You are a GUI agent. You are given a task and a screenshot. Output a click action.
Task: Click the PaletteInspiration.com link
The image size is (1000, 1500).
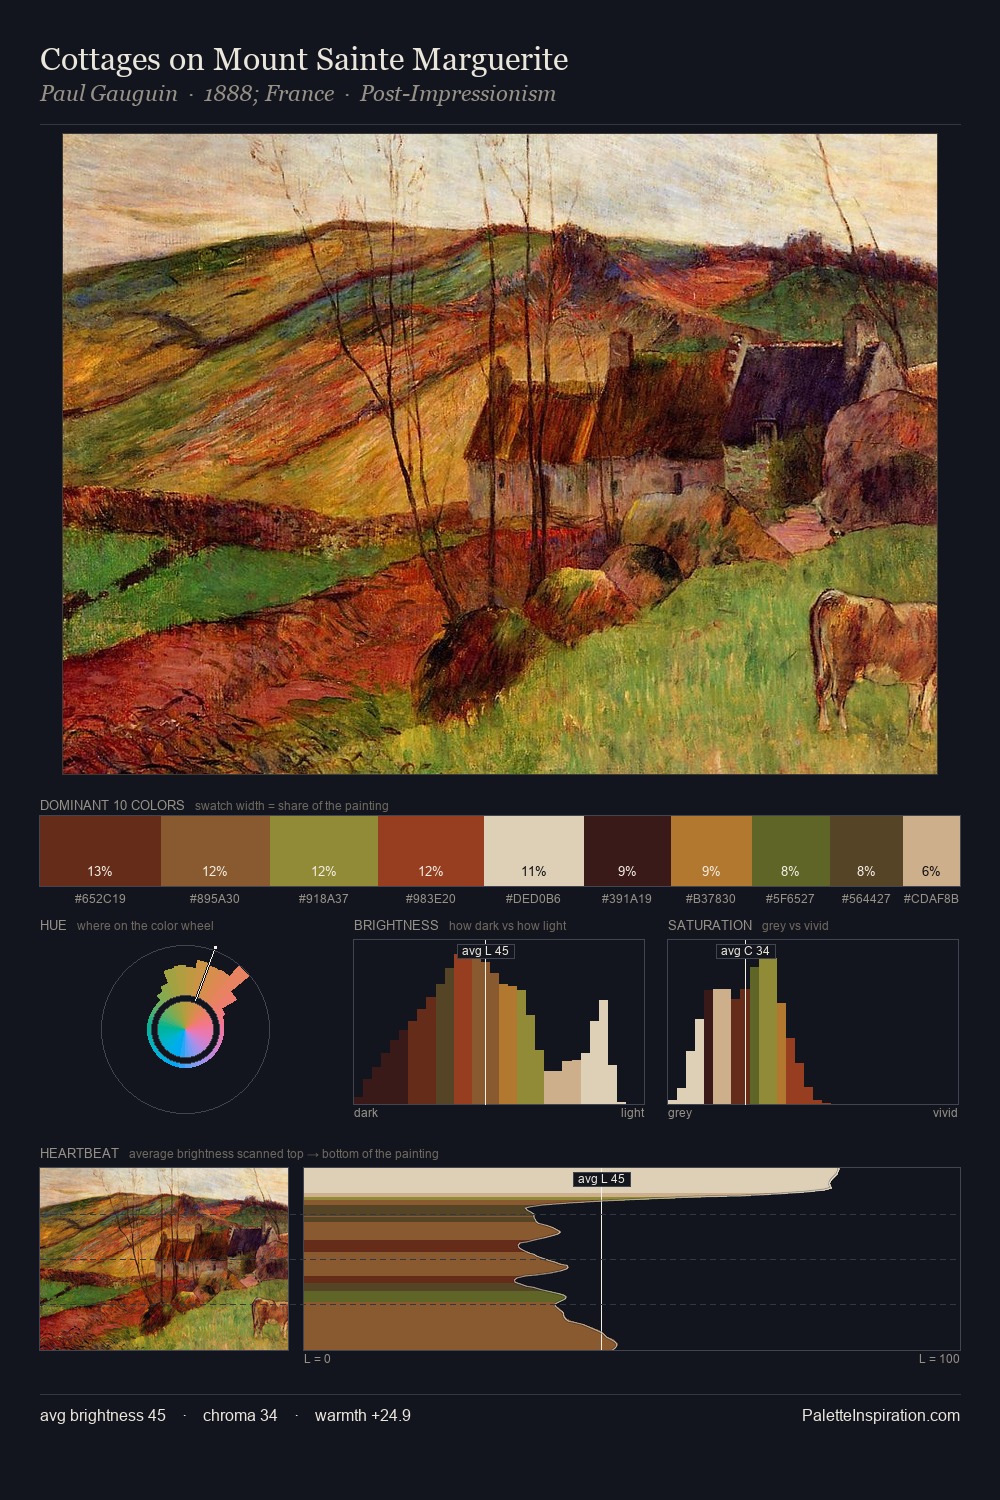click(x=881, y=1415)
